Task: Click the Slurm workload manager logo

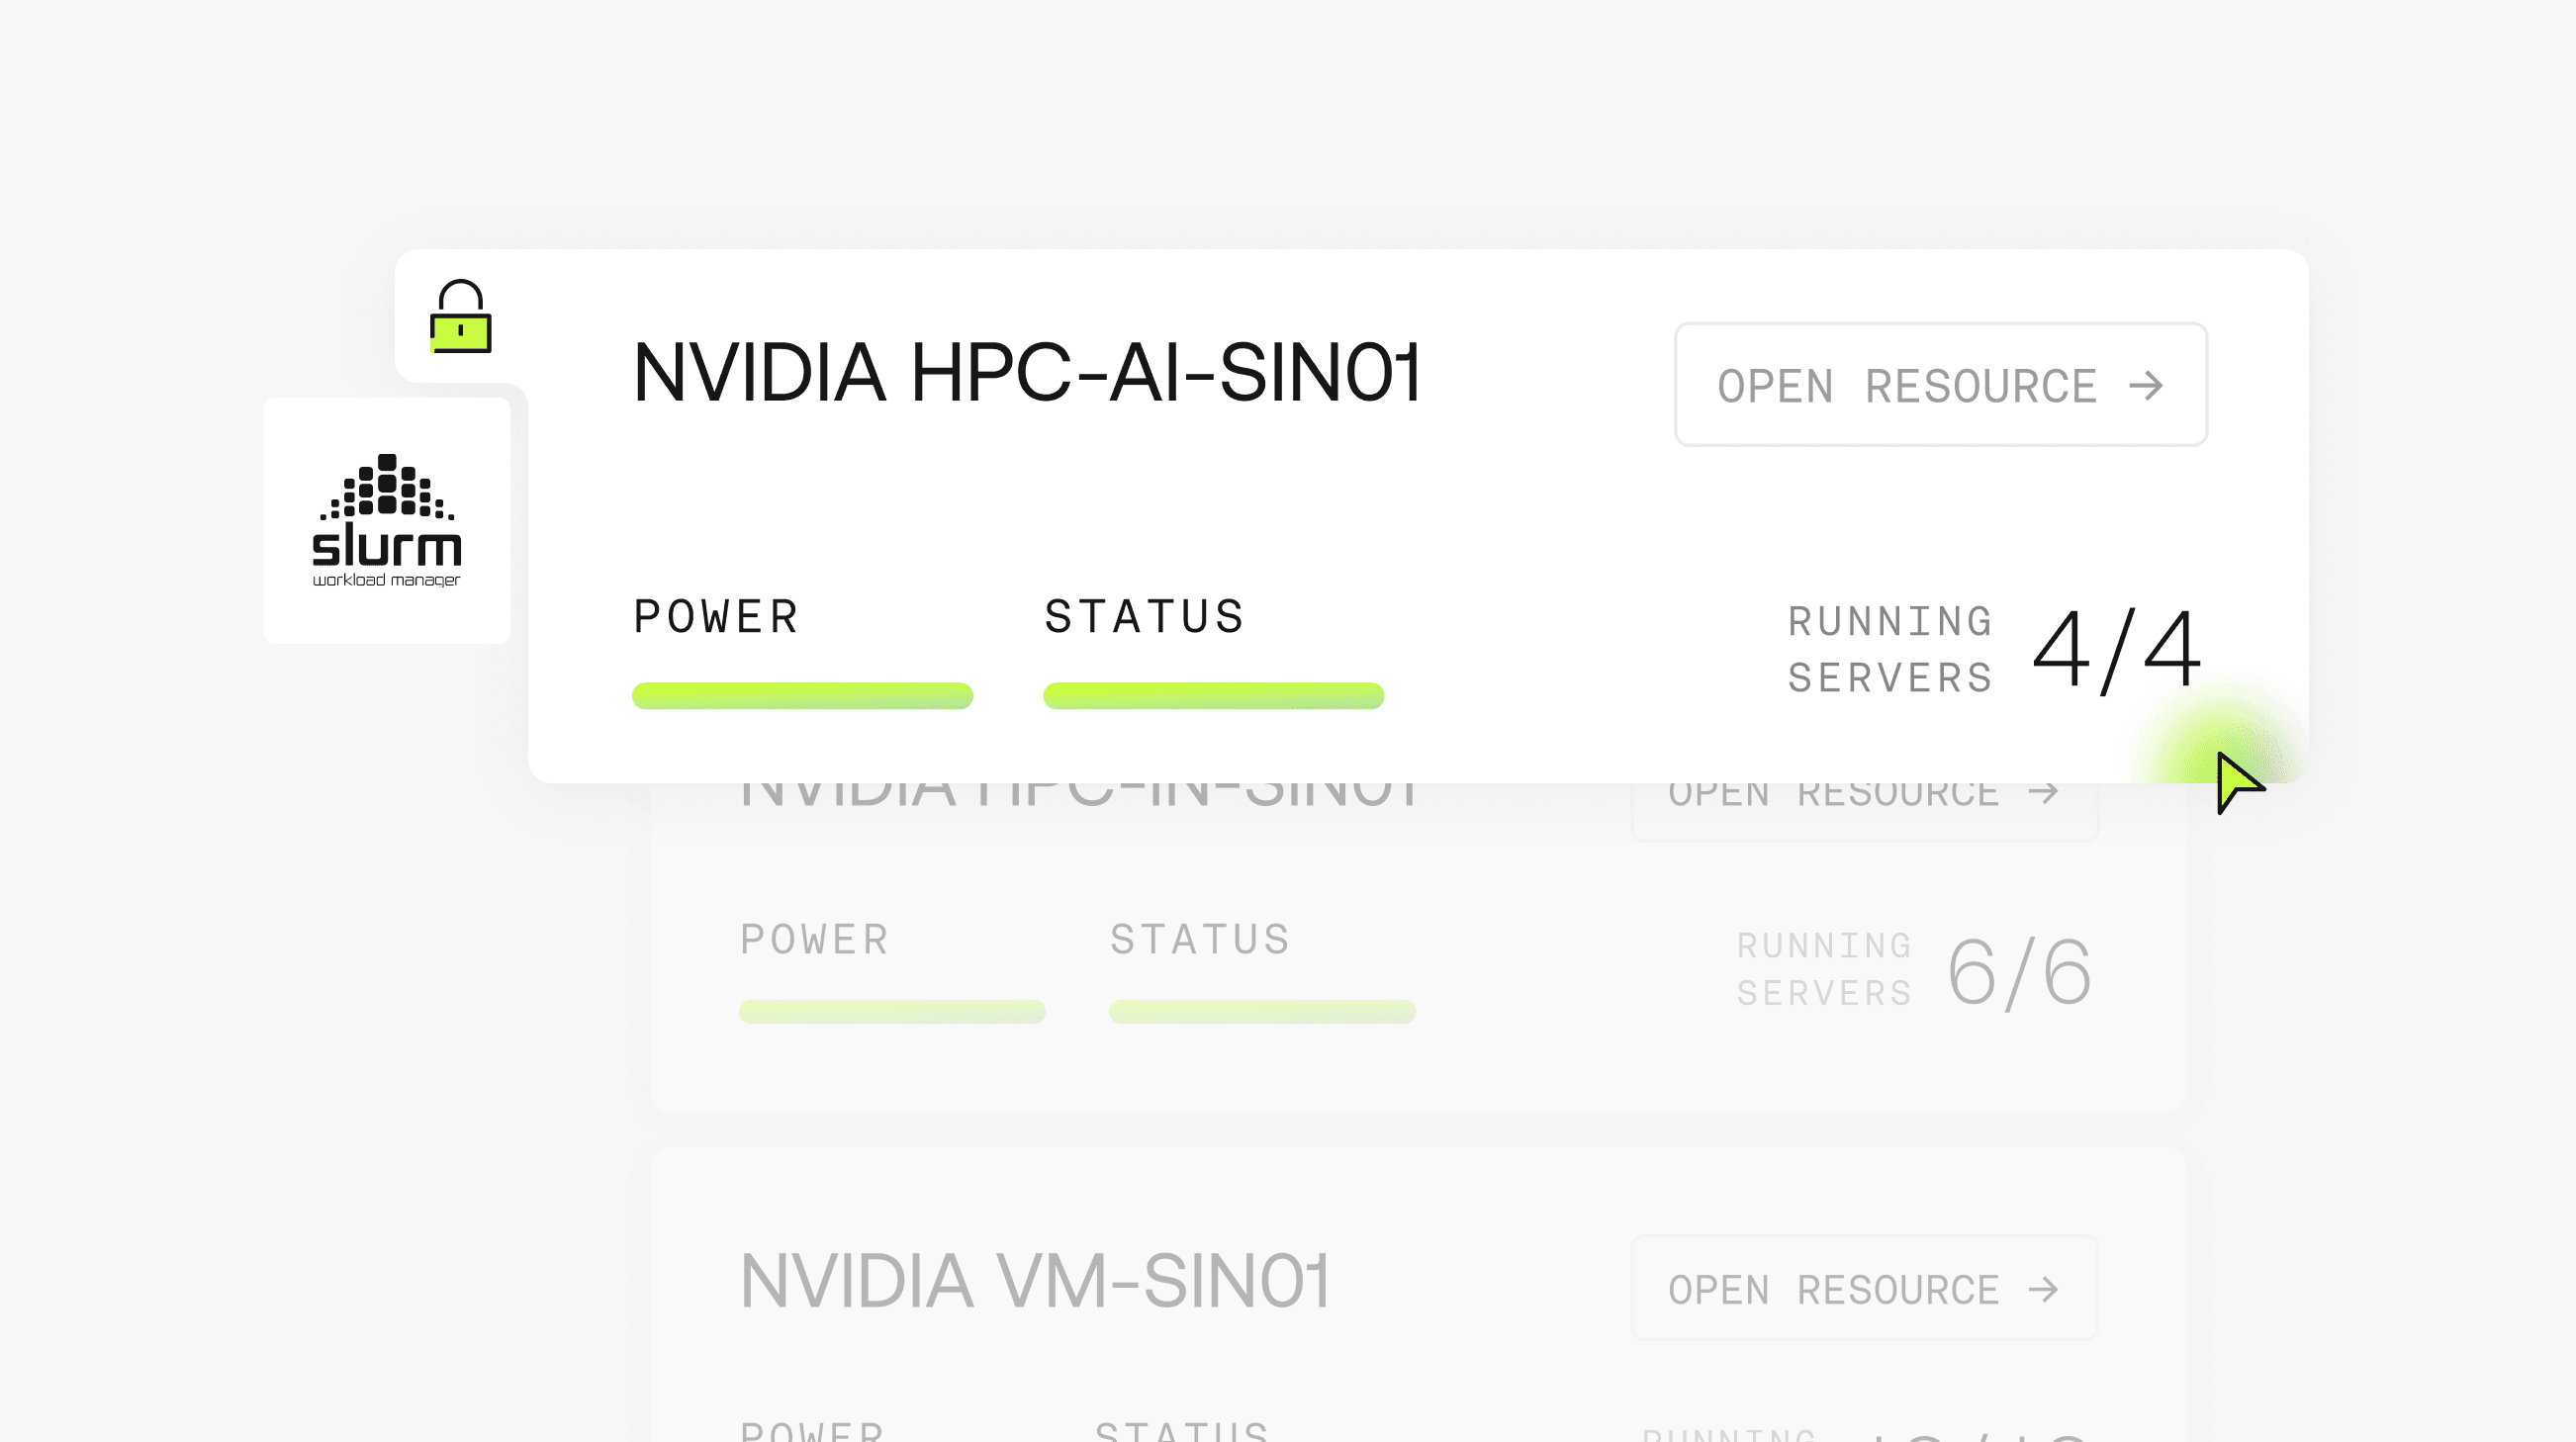Action: [x=387, y=520]
